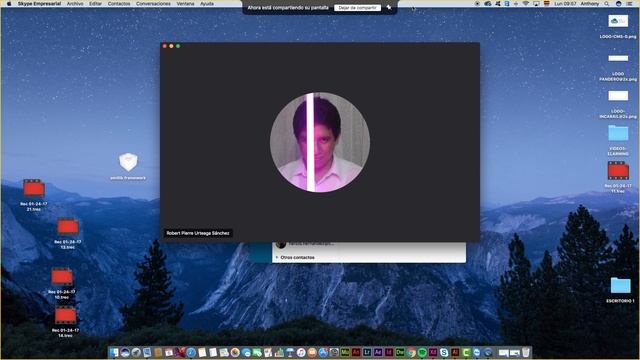Image resolution: width=640 pixels, height=360 pixels.
Task: Open the Archivo menu
Action: tap(75, 4)
